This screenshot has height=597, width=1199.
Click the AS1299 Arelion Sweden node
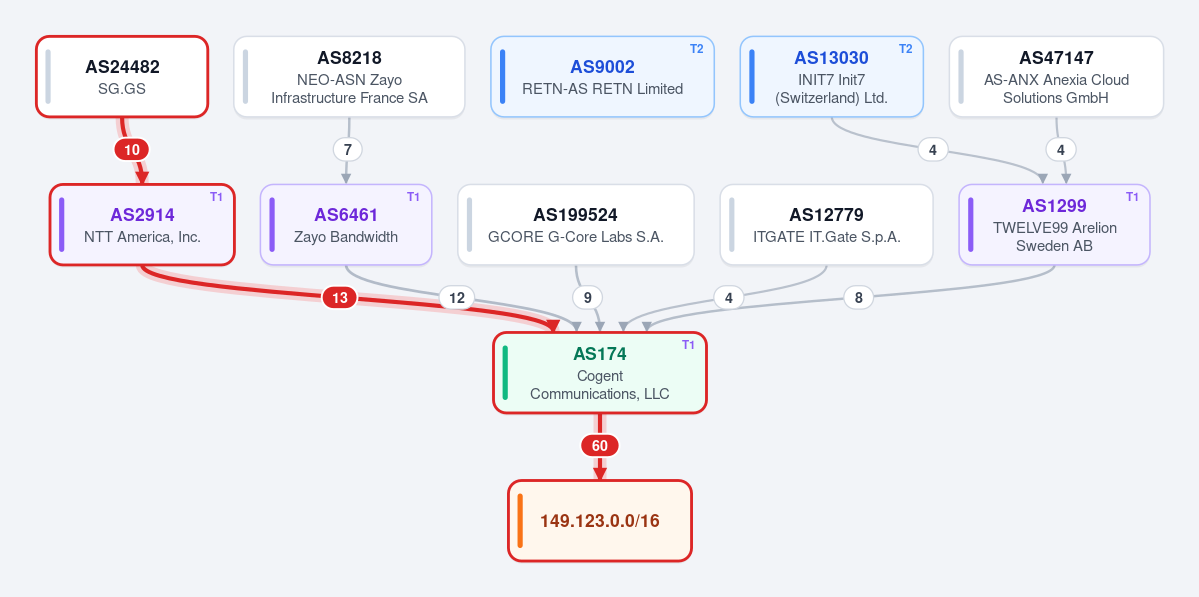pyautogui.click(x=1054, y=225)
